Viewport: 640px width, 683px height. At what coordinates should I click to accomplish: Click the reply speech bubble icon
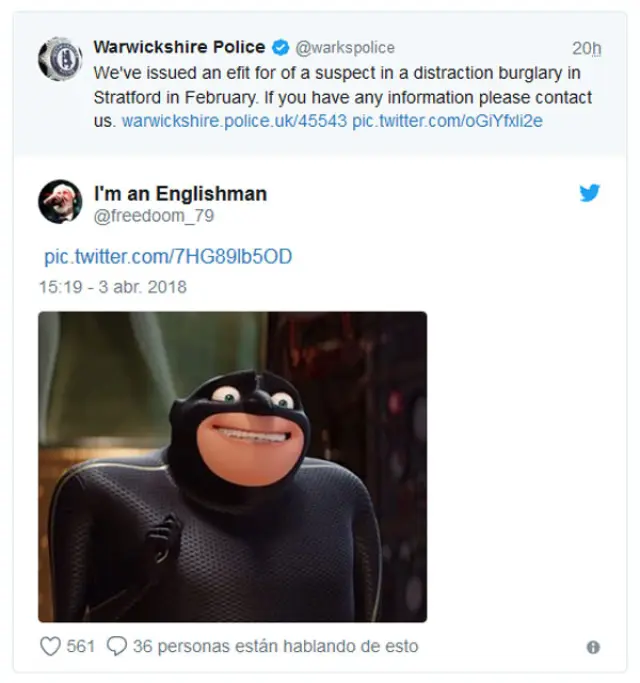coord(117,646)
